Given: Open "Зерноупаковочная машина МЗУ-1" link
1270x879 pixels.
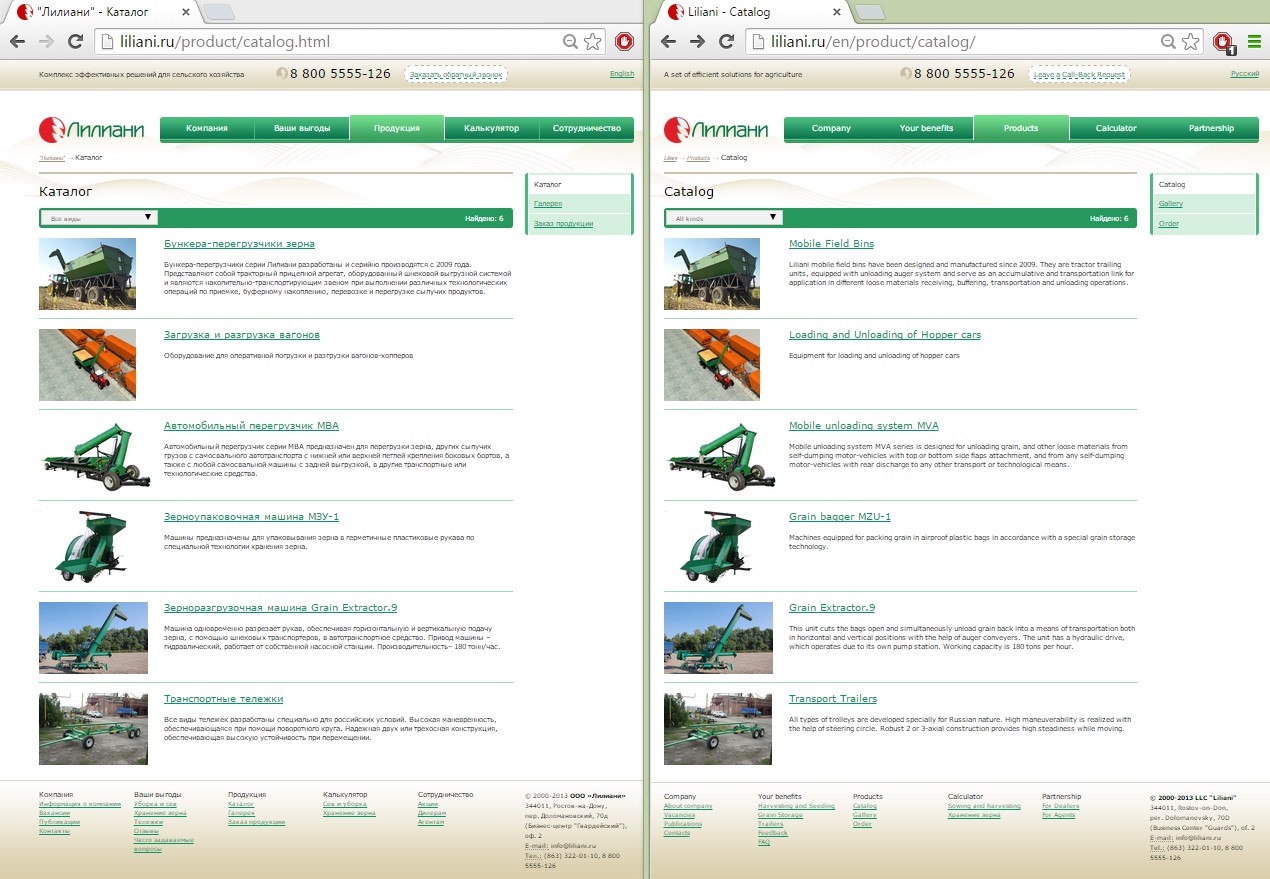Looking at the screenshot, I should [x=251, y=516].
